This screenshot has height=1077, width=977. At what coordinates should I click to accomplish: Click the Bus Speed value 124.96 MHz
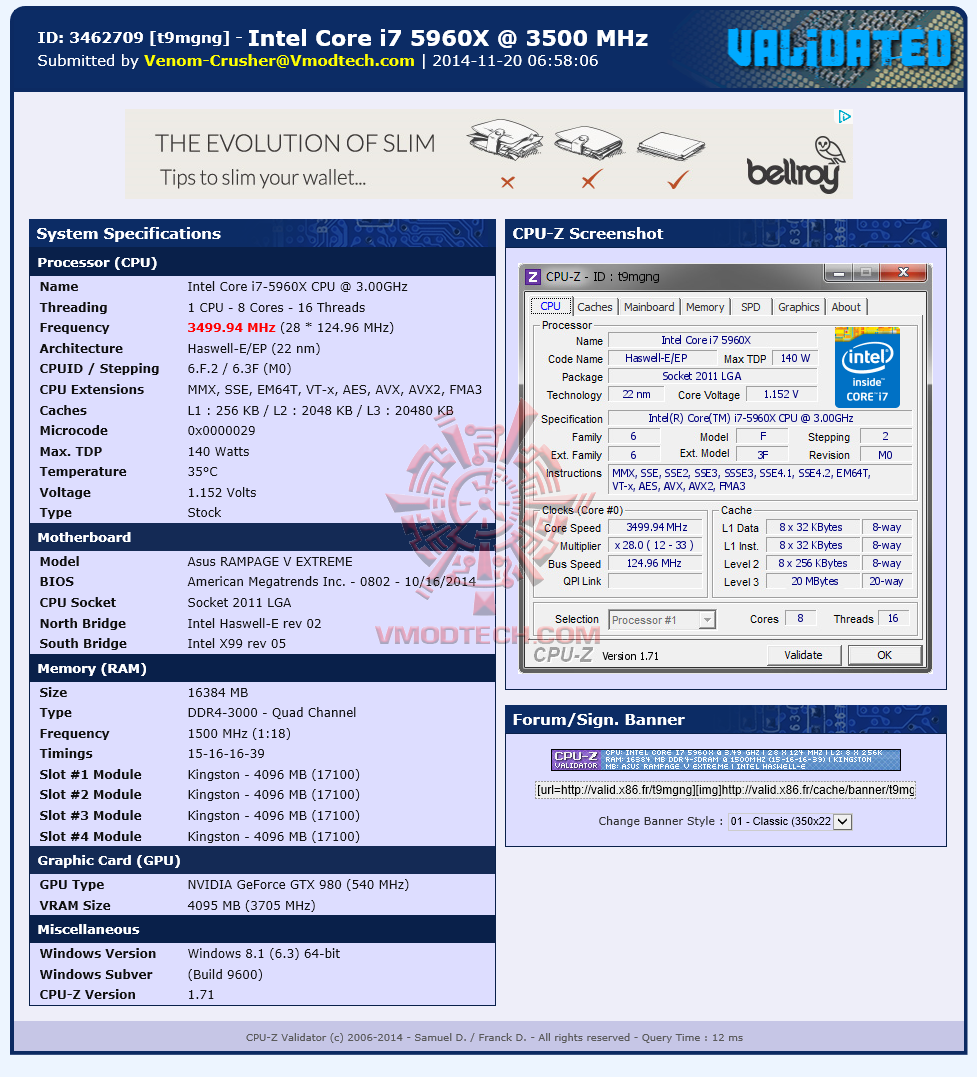[x=656, y=563]
